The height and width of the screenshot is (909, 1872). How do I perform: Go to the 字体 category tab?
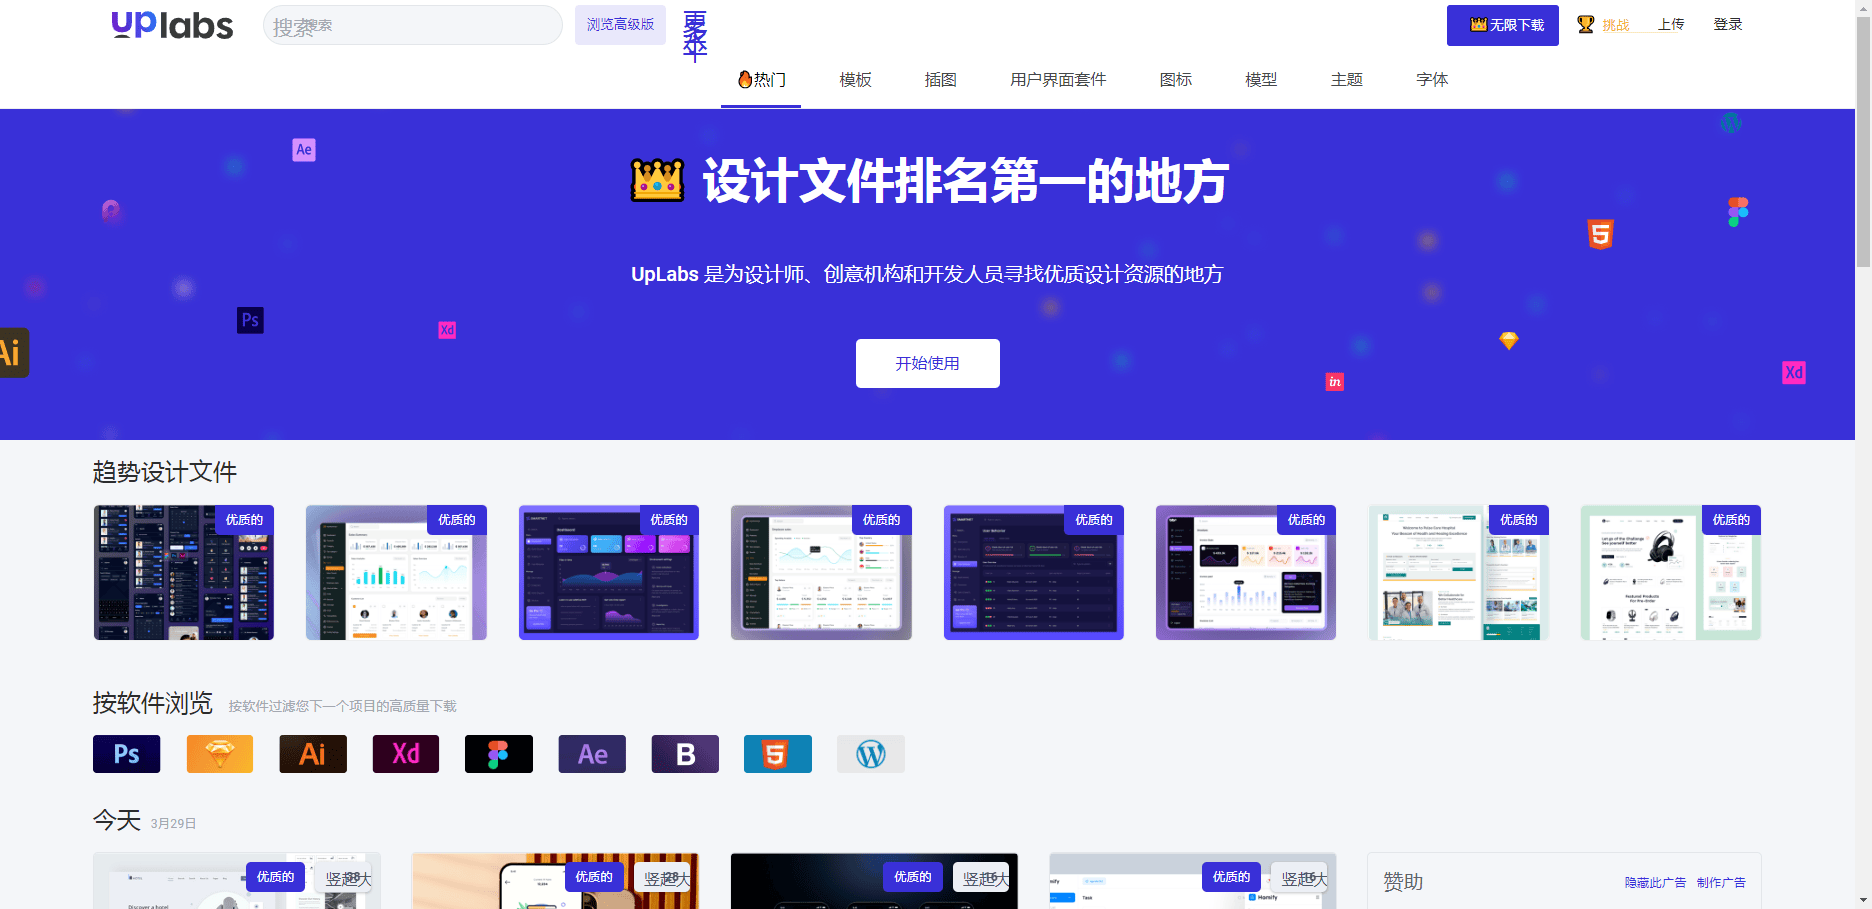click(1432, 80)
